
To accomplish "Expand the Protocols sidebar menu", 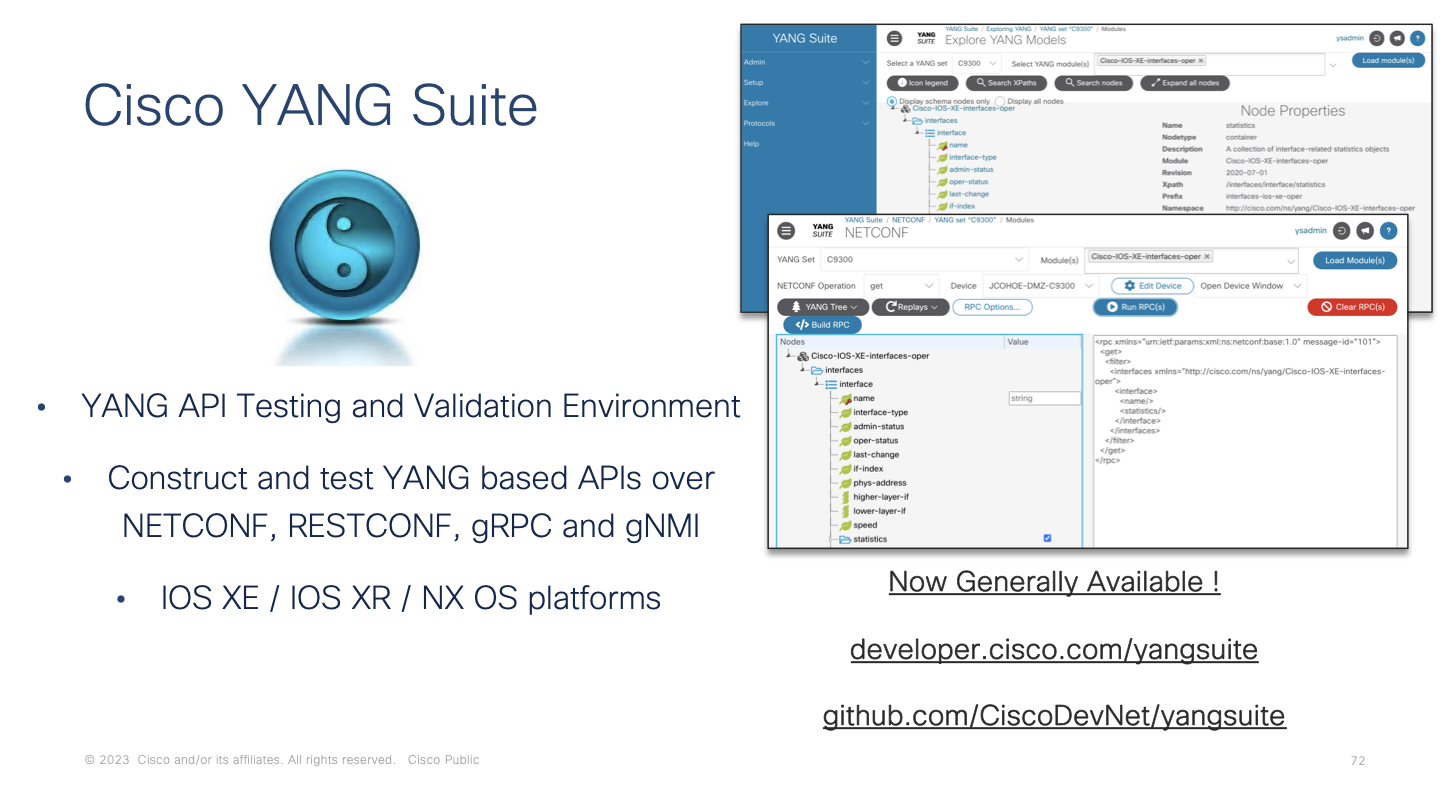I will tap(808, 123).
